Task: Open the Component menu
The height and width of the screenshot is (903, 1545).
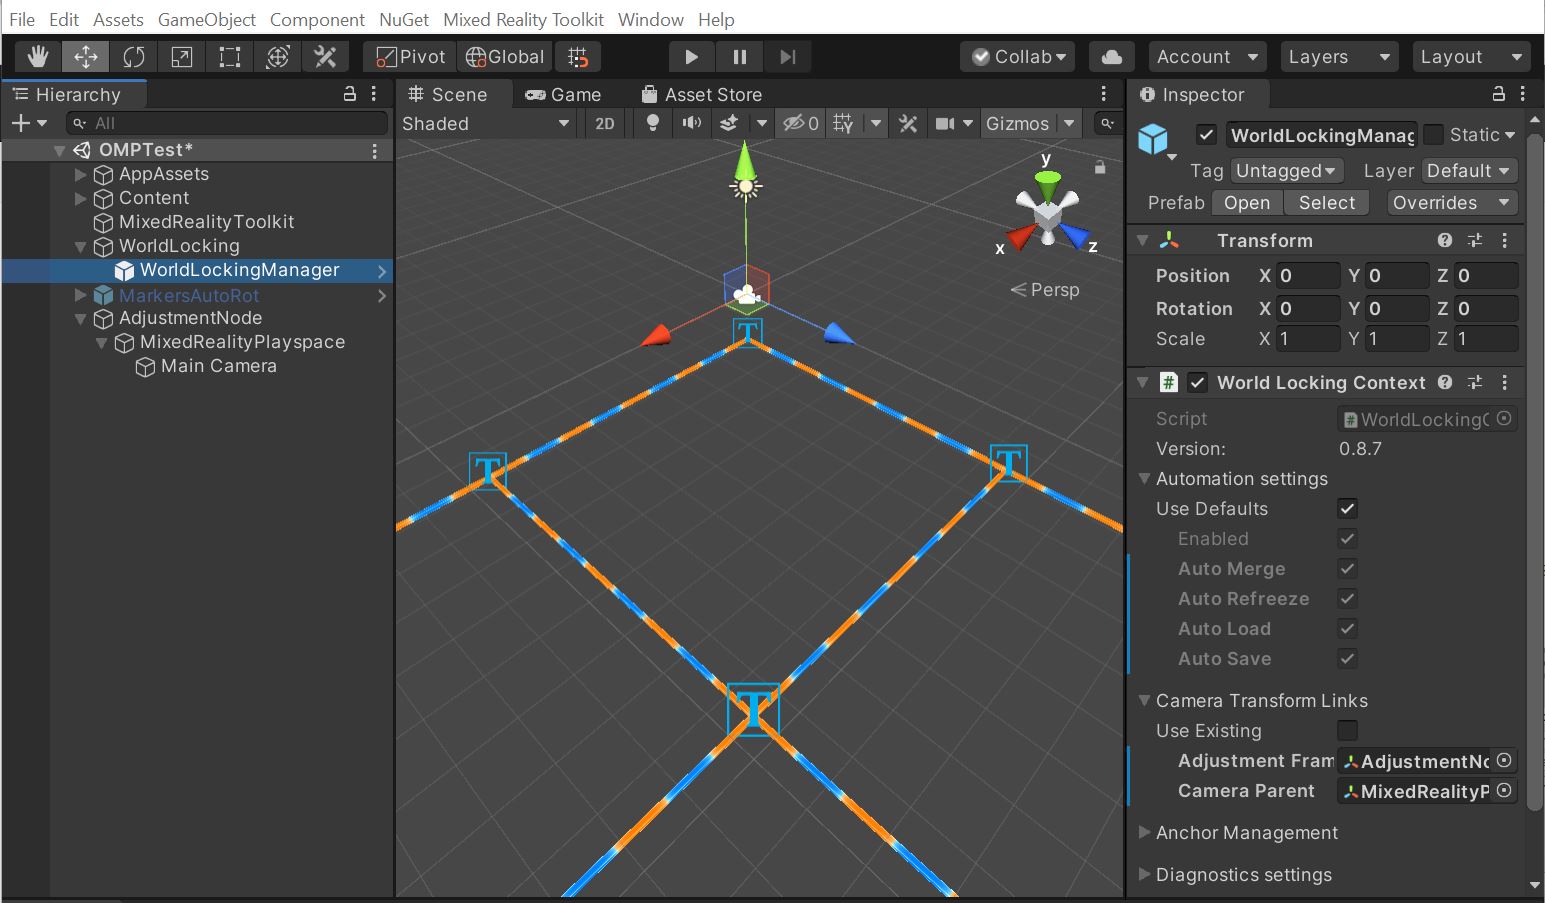Action: point(318,19)
